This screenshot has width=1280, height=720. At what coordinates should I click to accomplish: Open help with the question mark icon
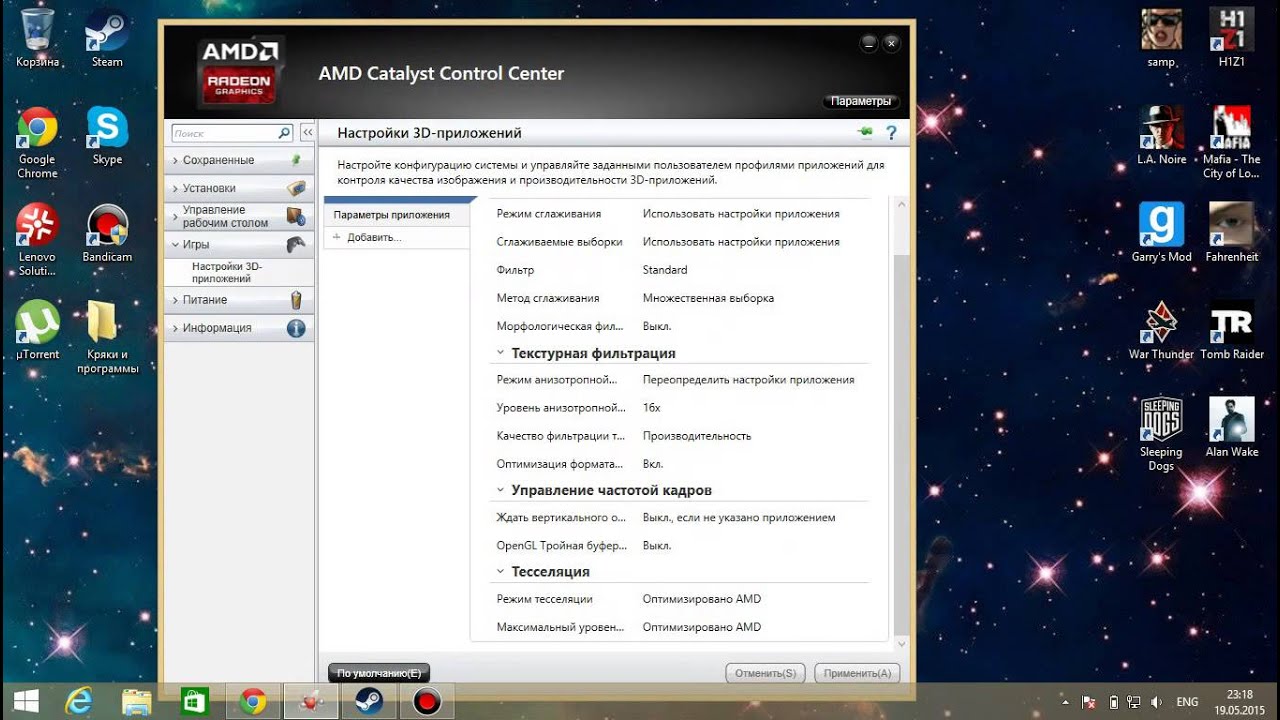click(891, 132)
